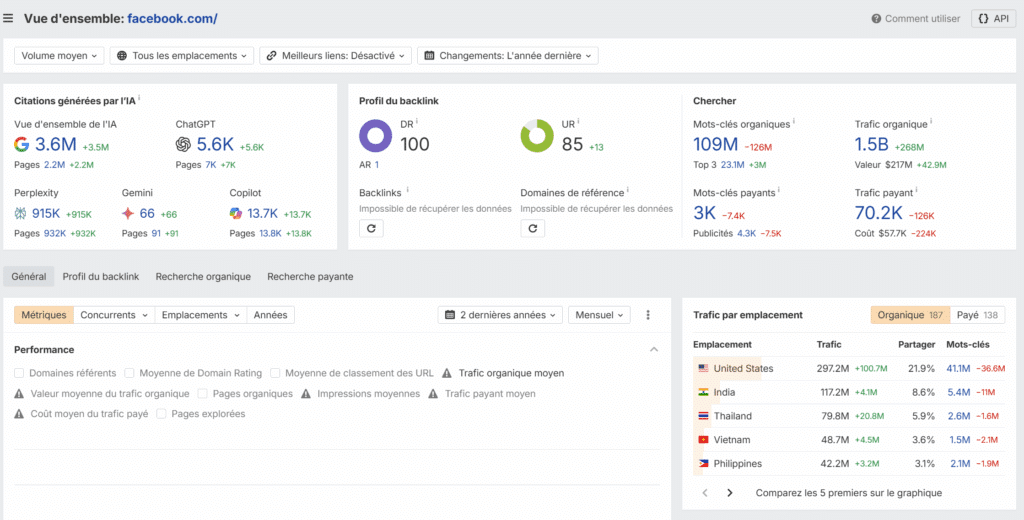Click the info icon next to UR
This screenshot has width=1024, height=520.
(x=579, y=122)
